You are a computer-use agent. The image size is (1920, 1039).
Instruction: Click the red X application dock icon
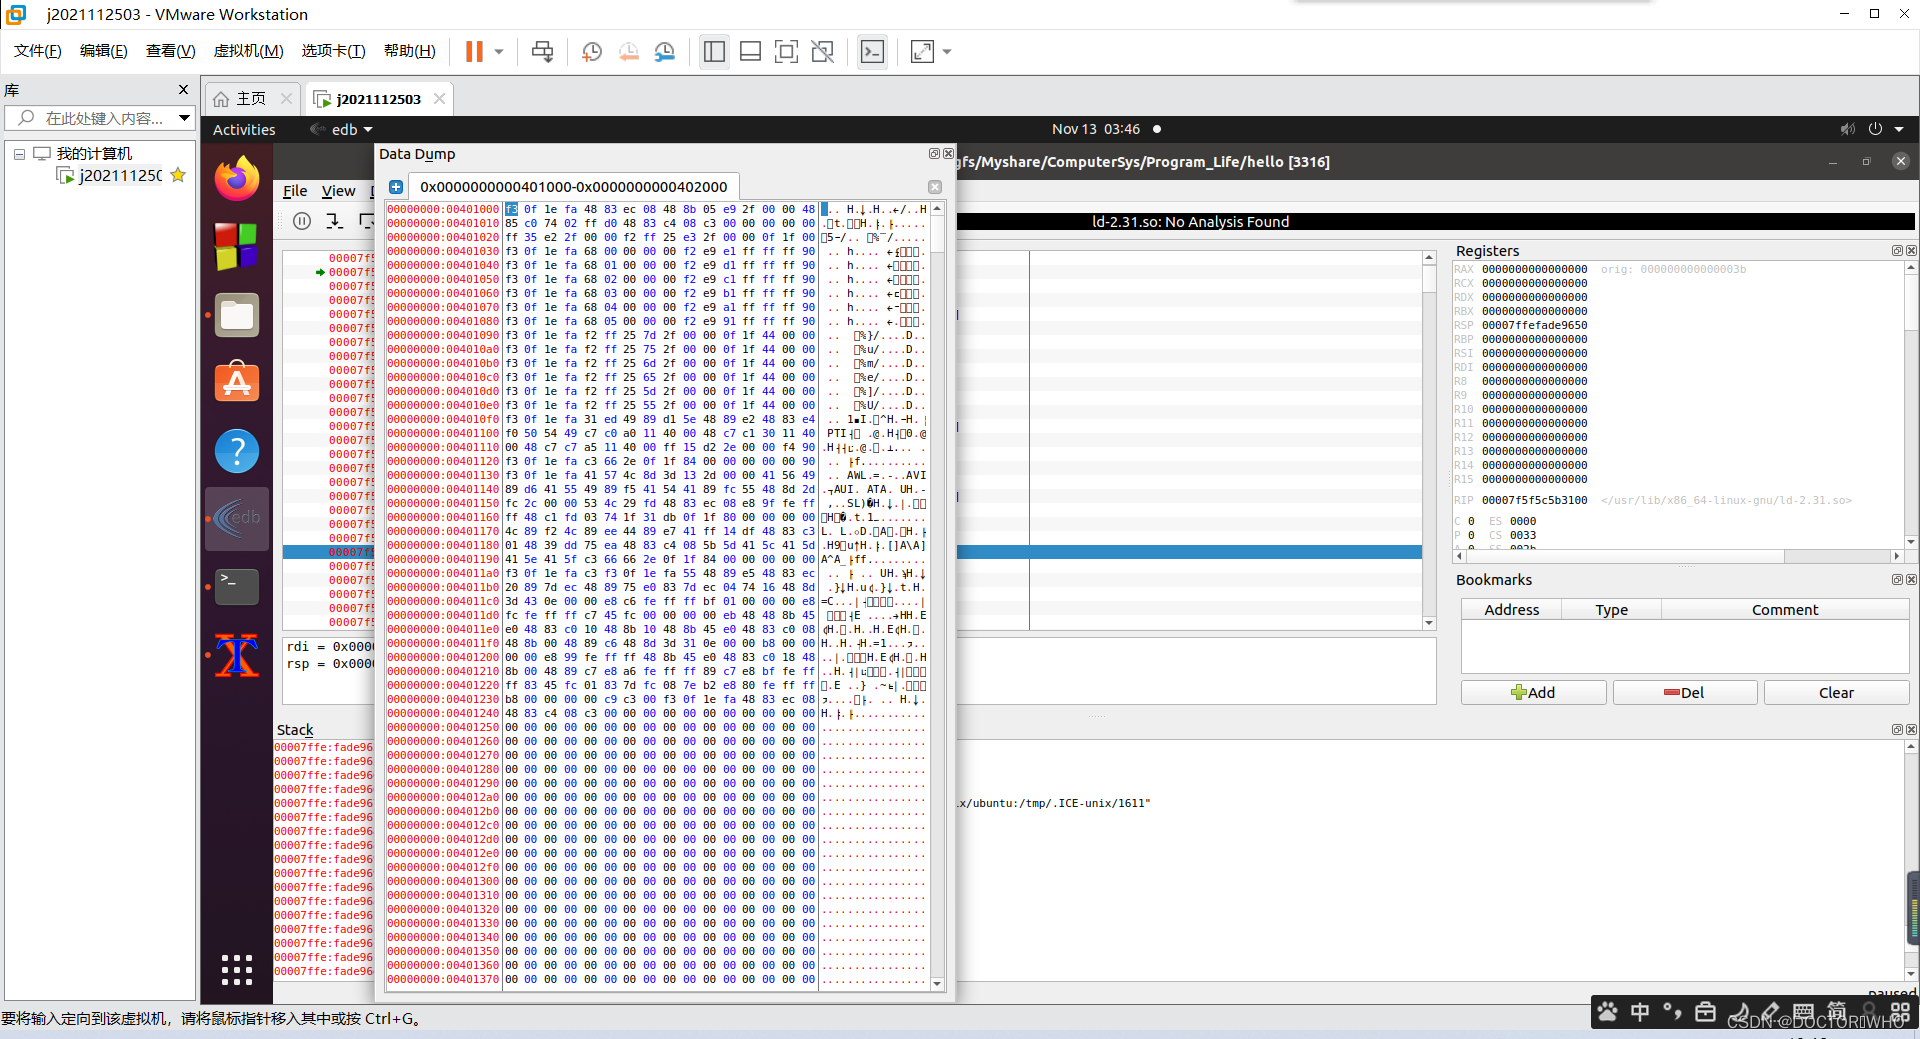tap(237, 656)
